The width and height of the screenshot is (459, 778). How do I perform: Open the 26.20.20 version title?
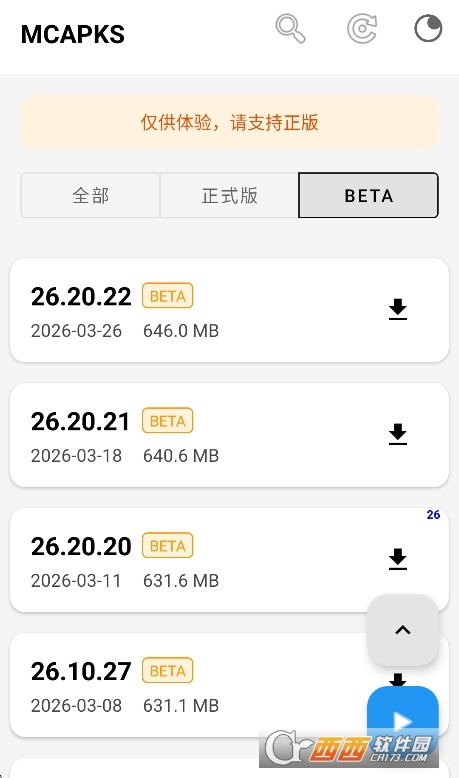pos(81,546)
